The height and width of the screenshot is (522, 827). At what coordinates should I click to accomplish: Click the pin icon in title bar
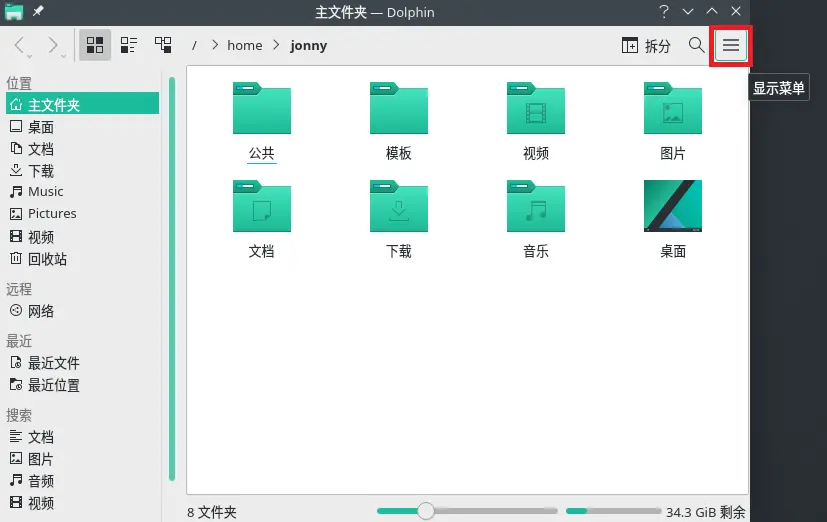click(x=38, y=11)
